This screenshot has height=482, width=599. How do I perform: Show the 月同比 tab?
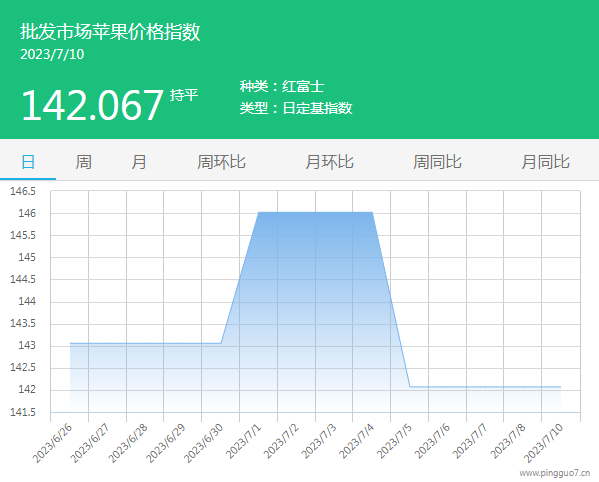[546, 162]
